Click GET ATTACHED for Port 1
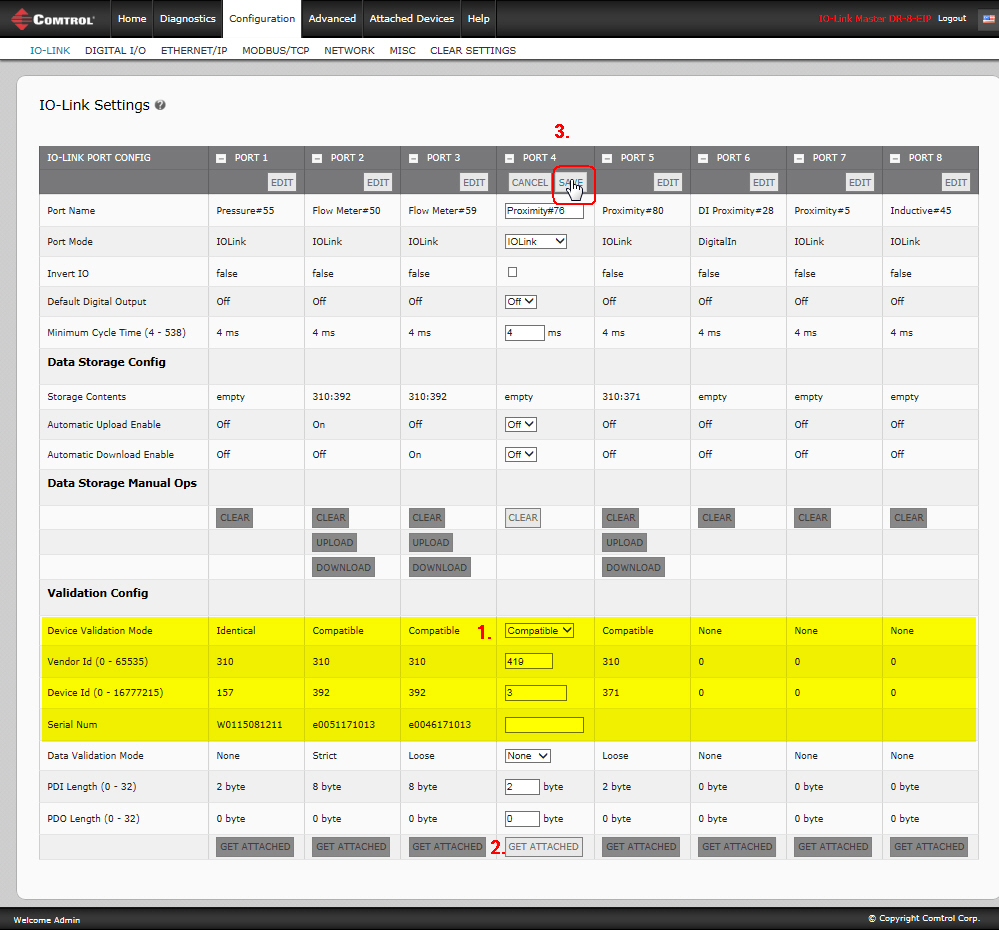The image size is (999, 930). [255, 847]
